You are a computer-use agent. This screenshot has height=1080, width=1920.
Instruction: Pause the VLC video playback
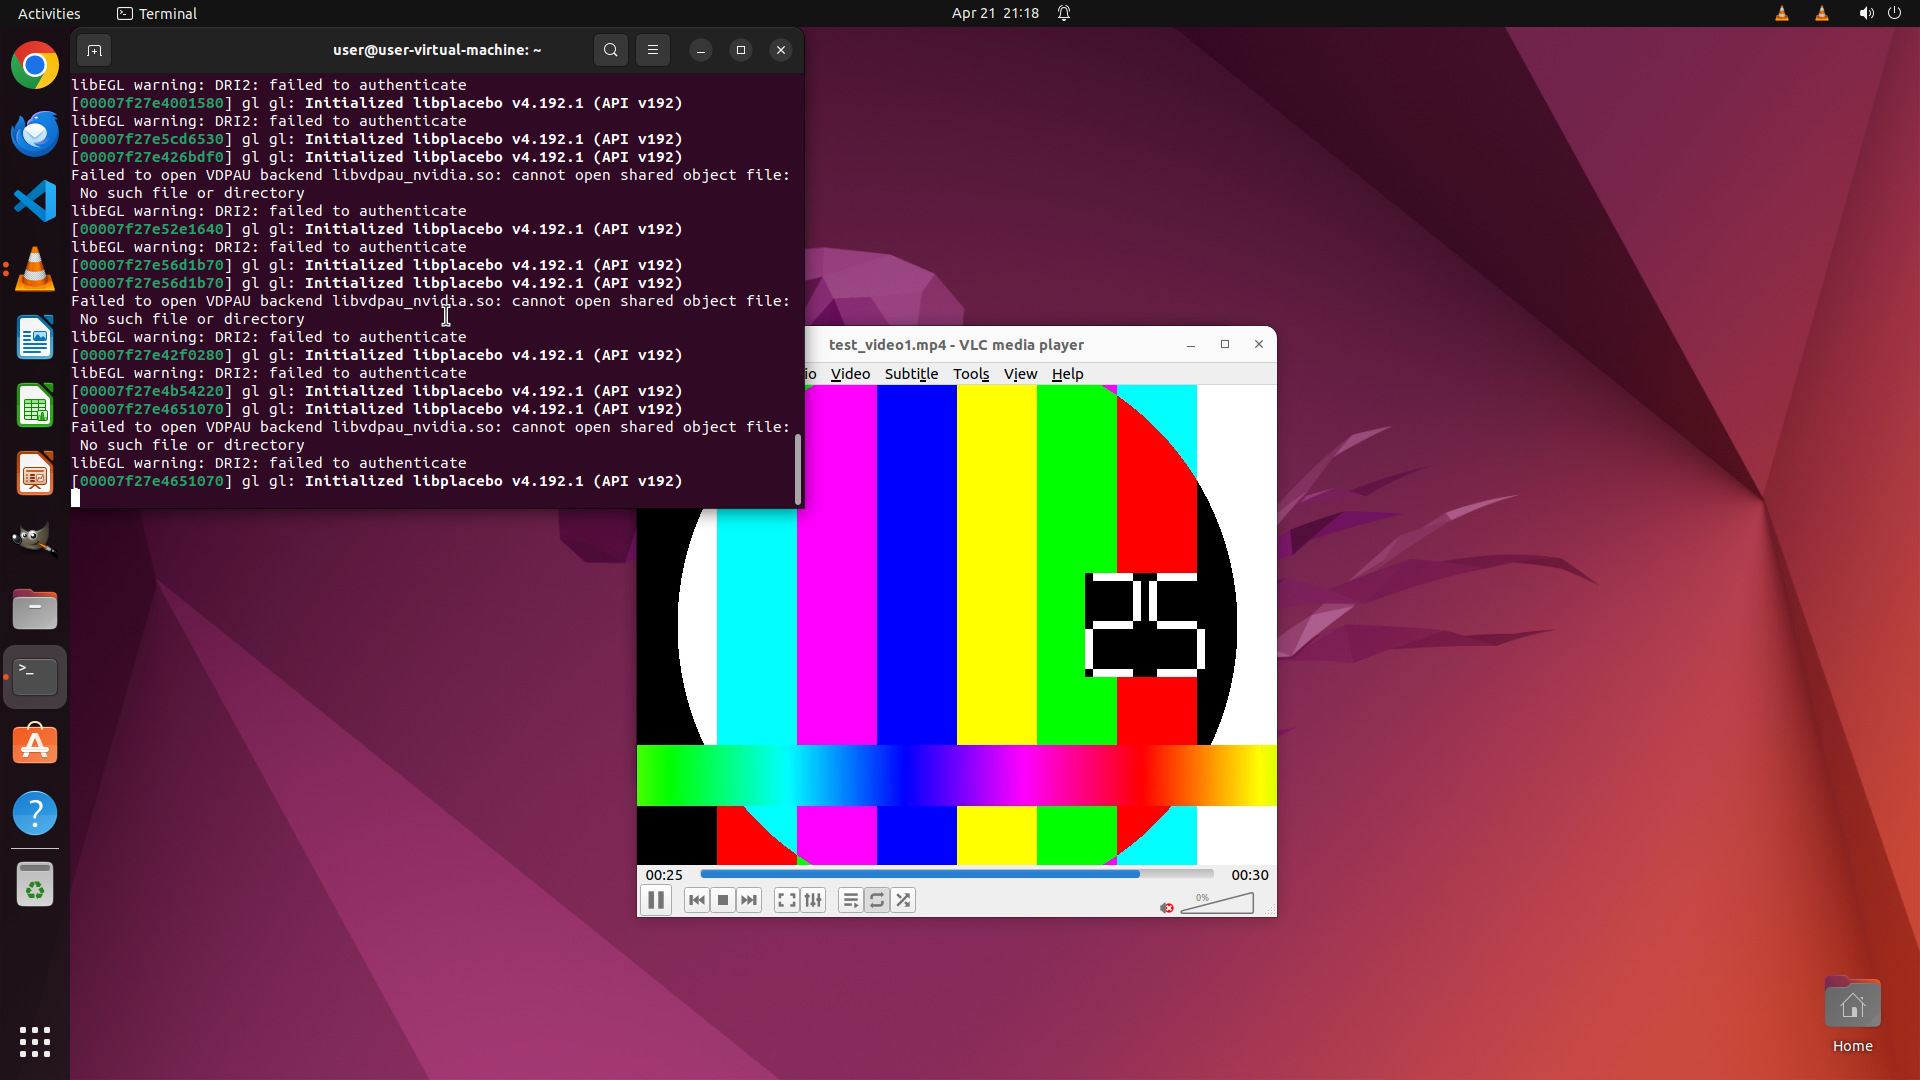(656, 900)
